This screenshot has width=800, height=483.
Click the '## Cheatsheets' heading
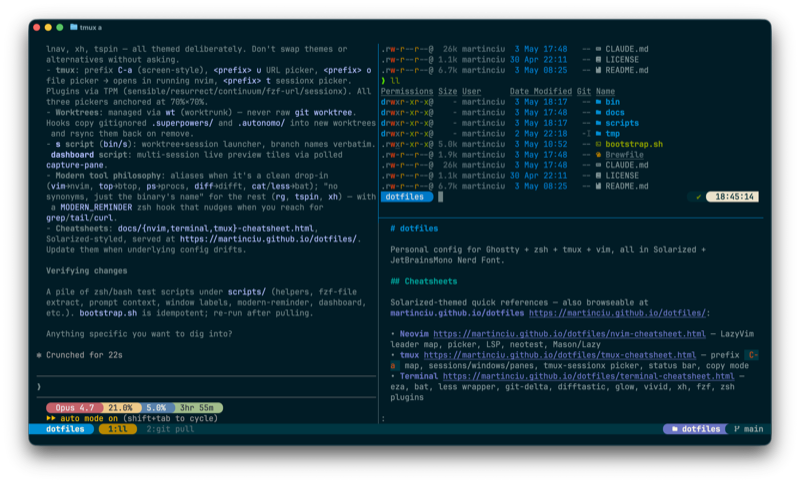pos(423,282)
